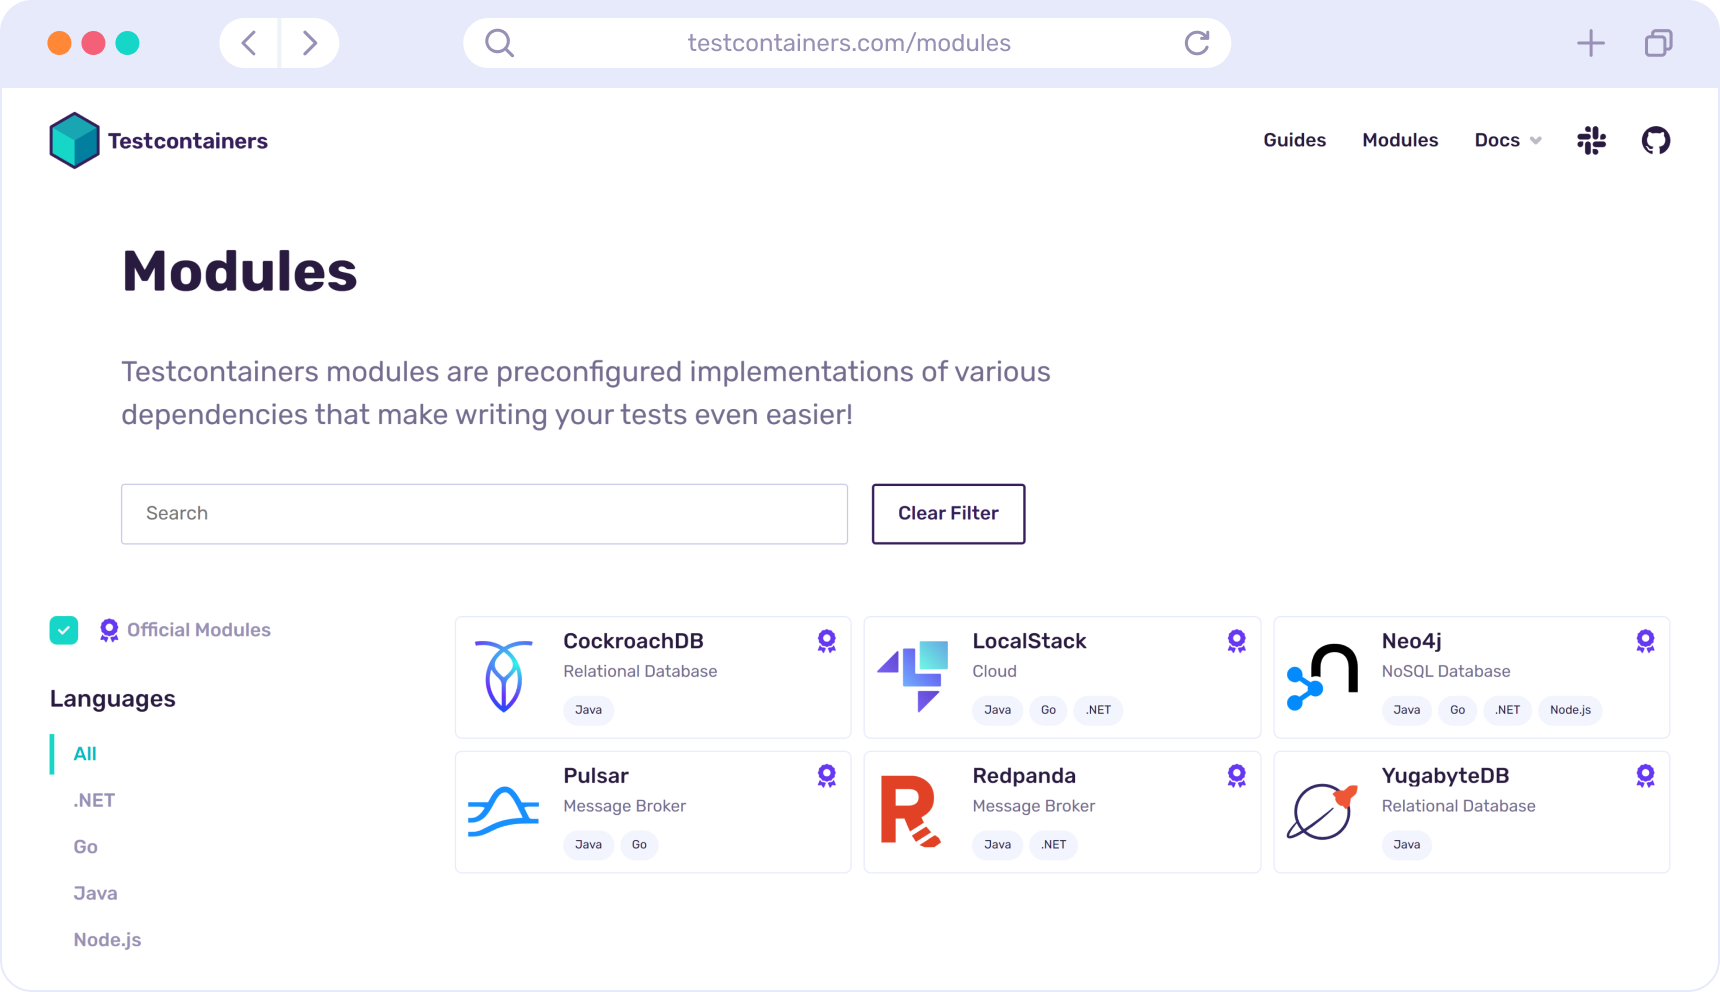Click the Java tag on Redpanda card
The height and width of the screenshot is (992, 1720).
click(x=997, y=845)
